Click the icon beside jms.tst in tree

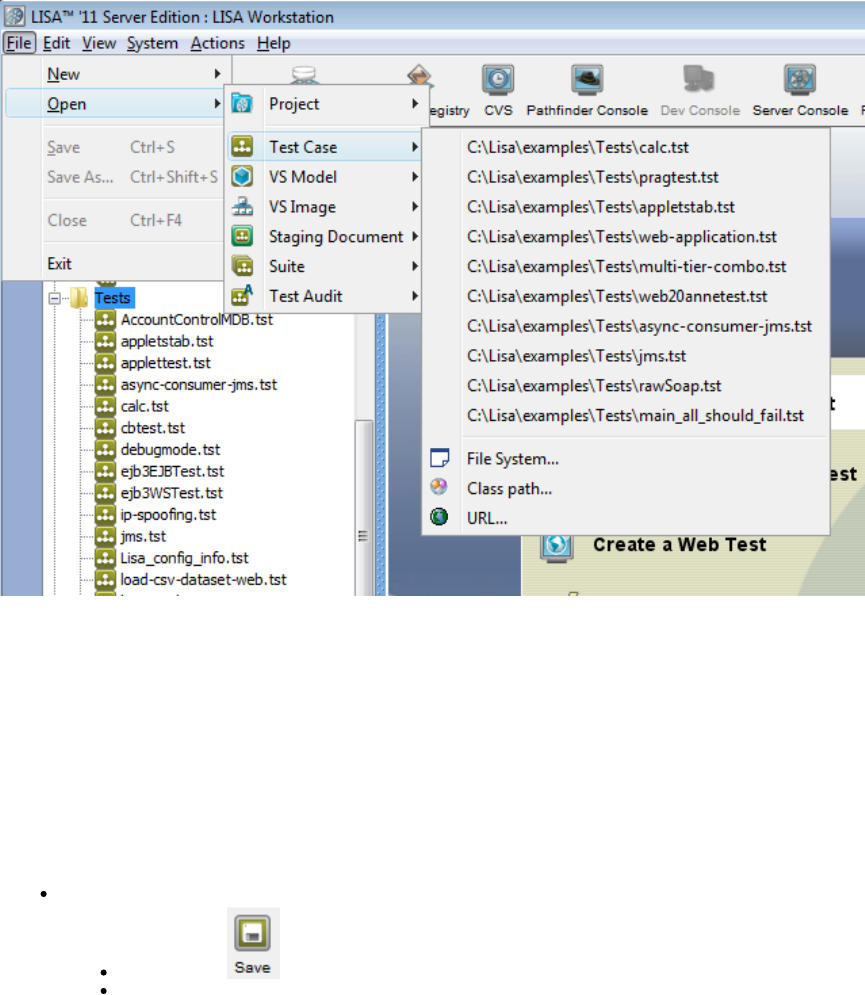[105, 536]
